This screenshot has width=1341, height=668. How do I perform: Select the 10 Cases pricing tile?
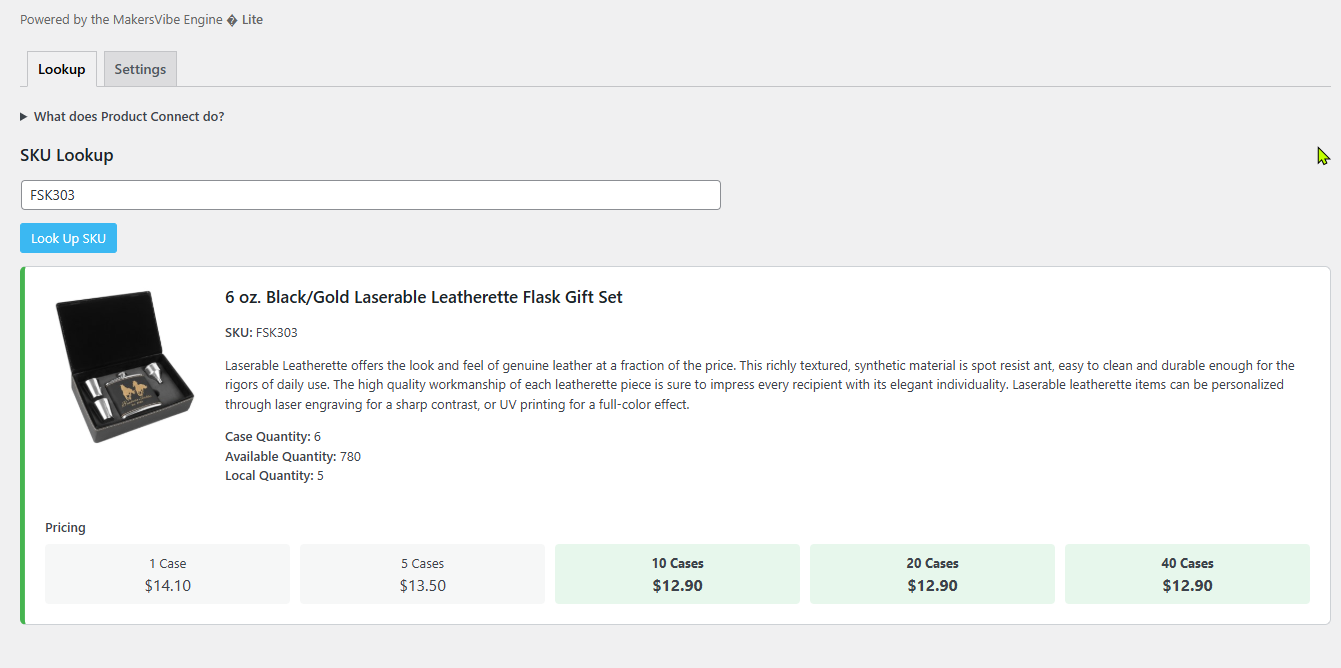tap(677, 574)
